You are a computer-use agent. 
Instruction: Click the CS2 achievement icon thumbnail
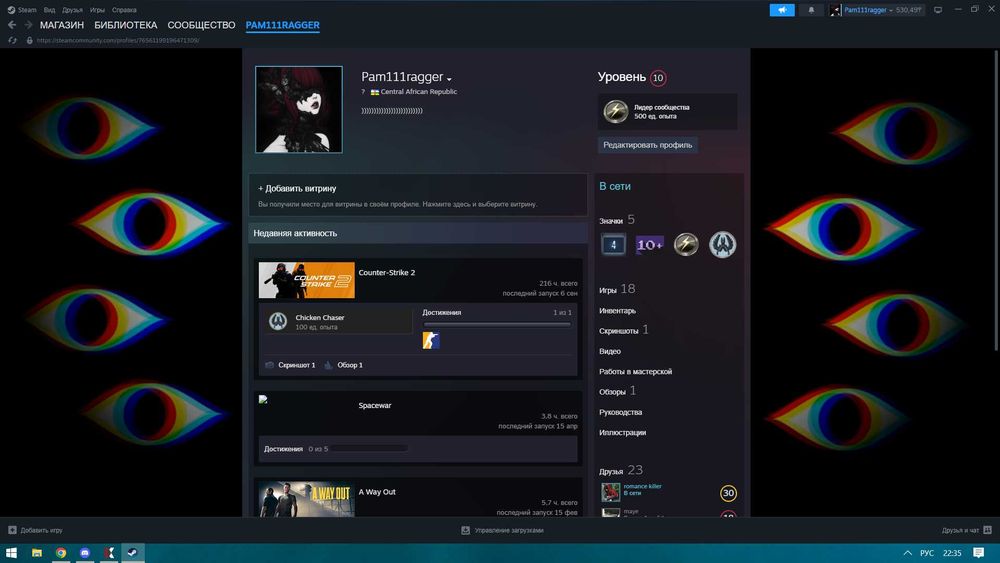pyautogui.click(x=431, y=340)
